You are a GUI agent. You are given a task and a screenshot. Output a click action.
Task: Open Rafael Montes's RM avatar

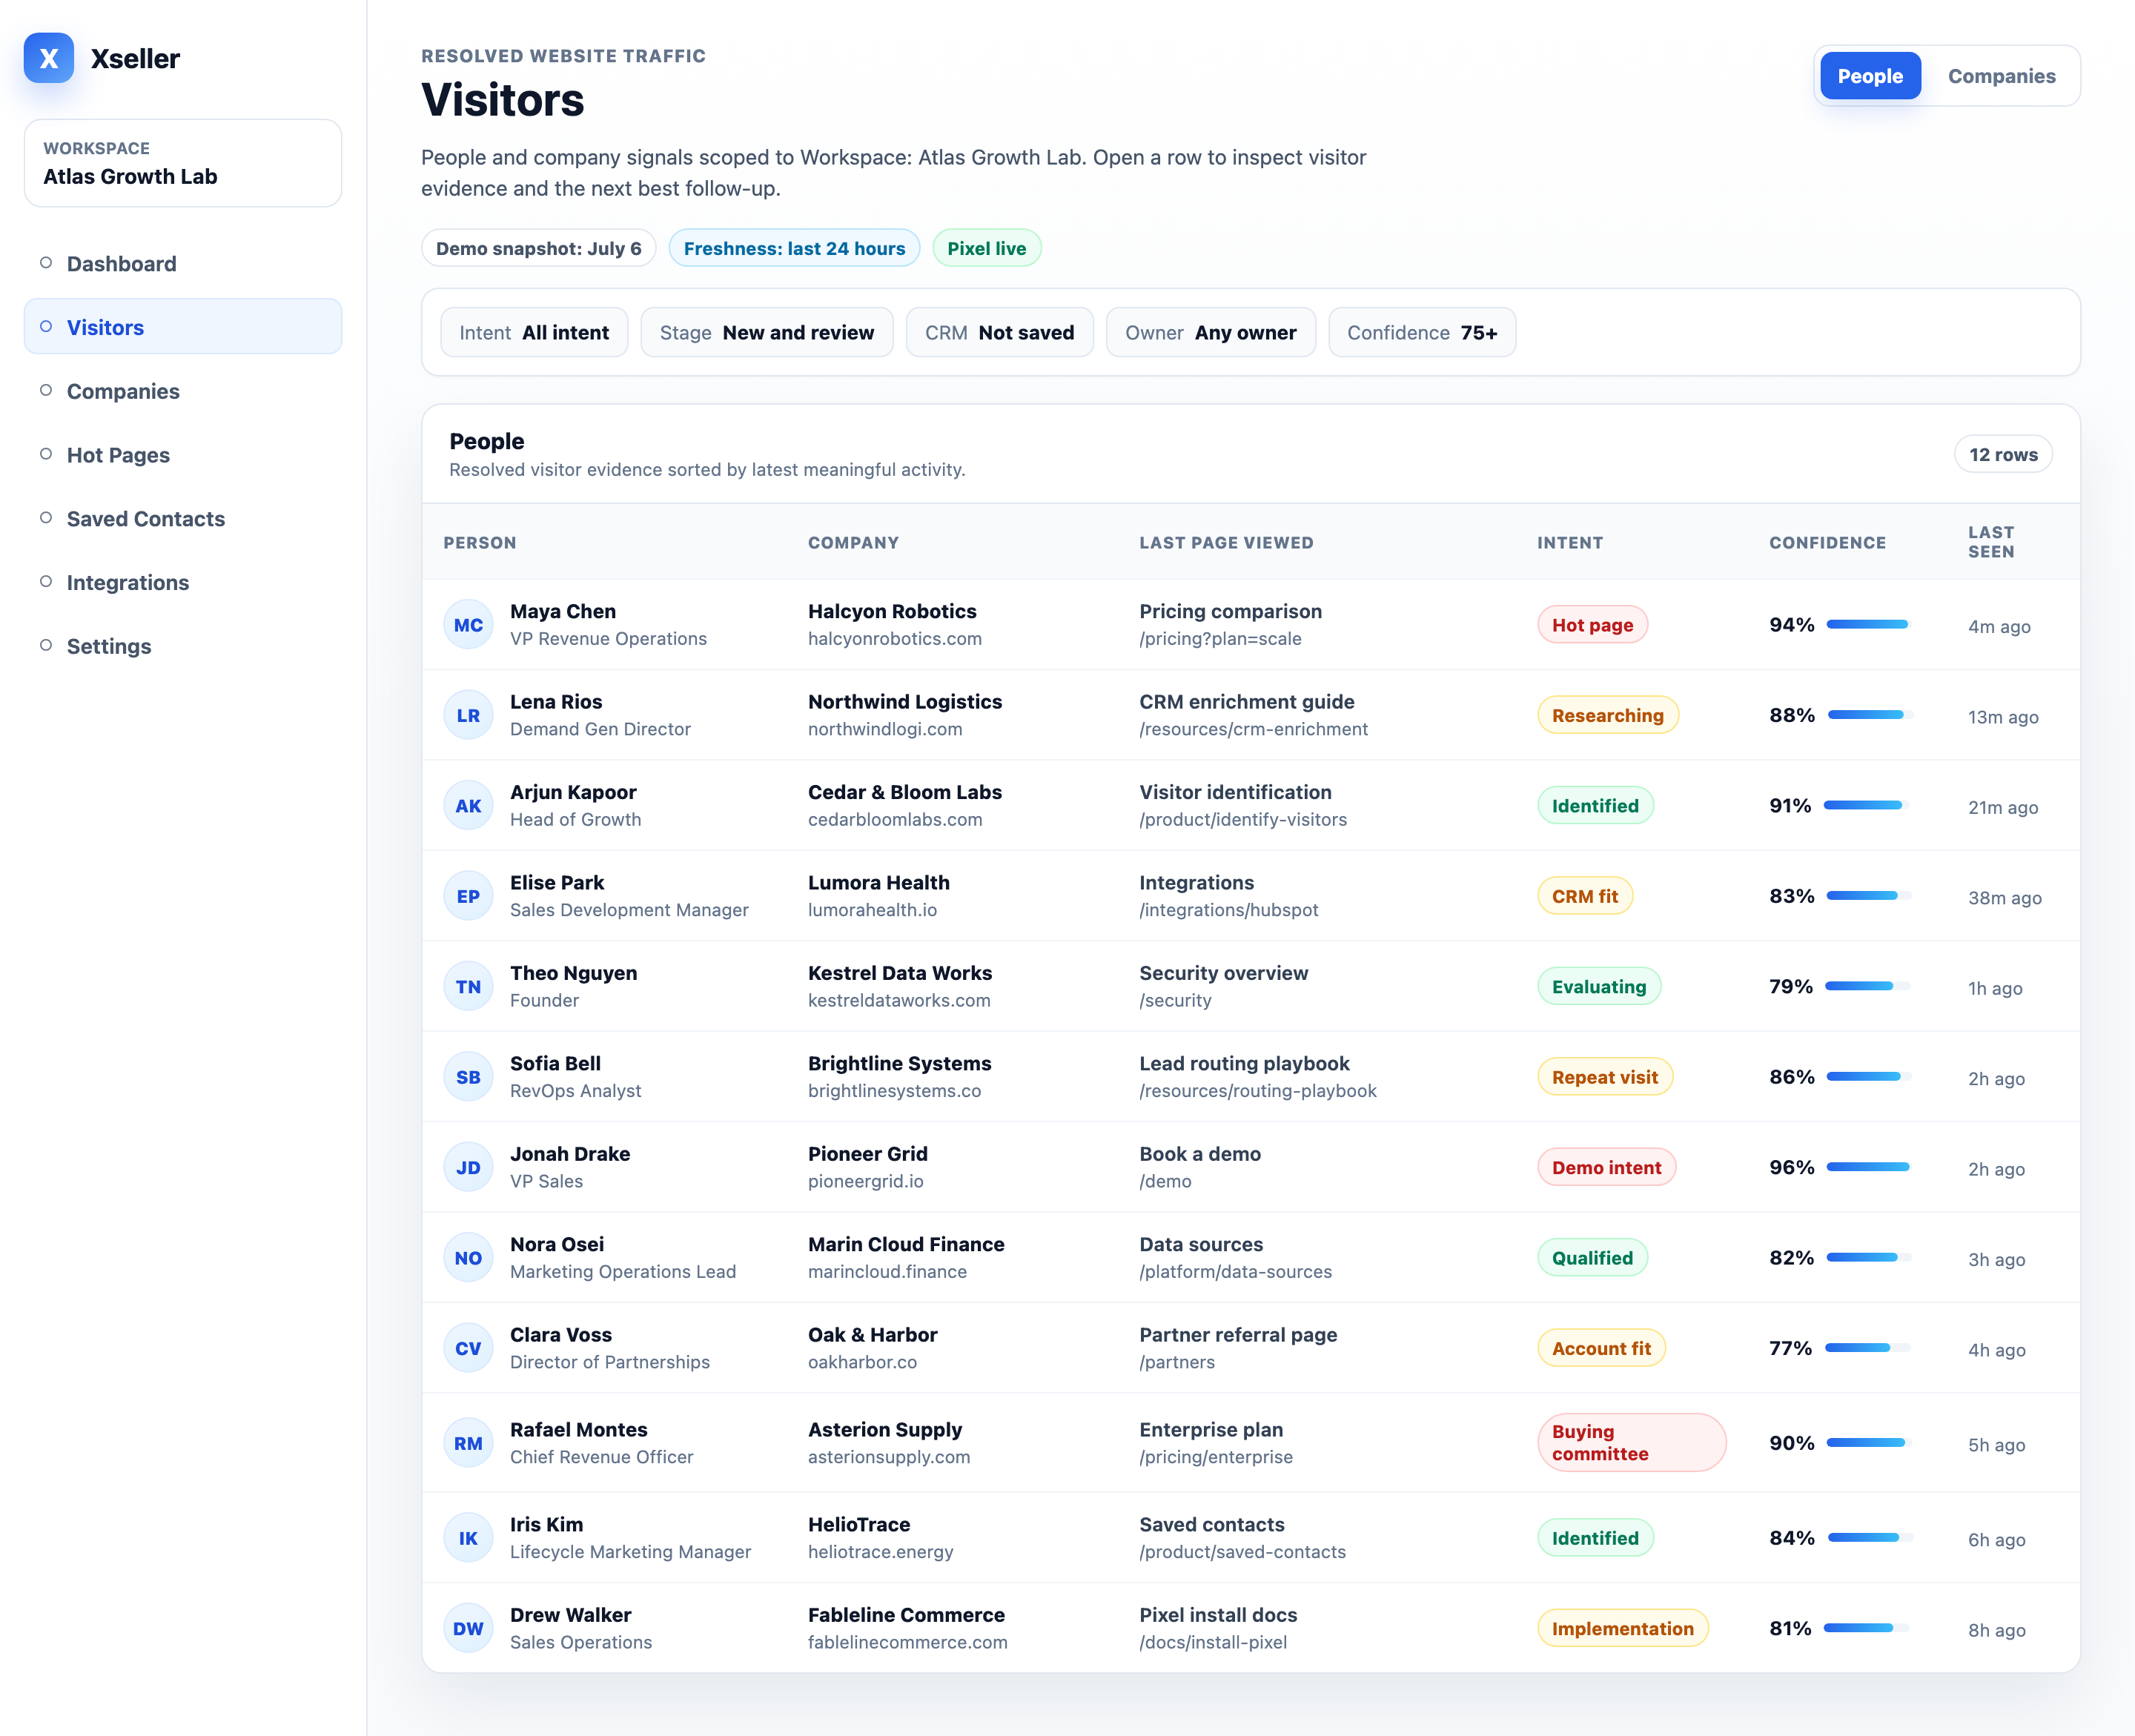[468, 1443]
